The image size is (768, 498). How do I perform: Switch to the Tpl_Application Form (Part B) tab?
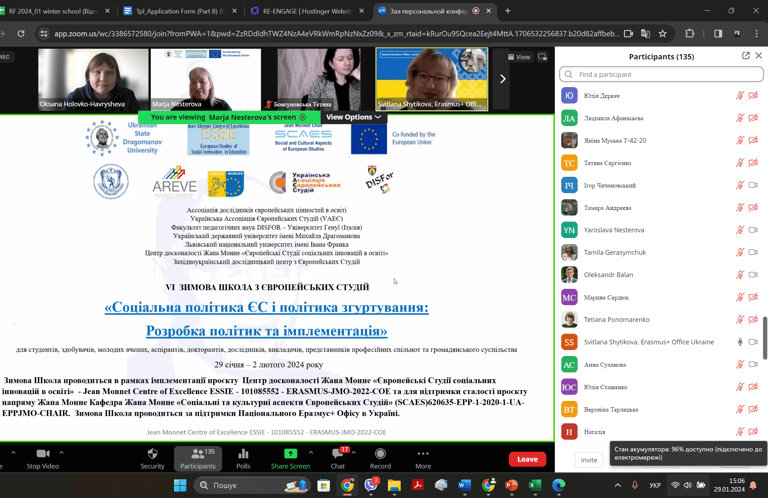point(179,11)
